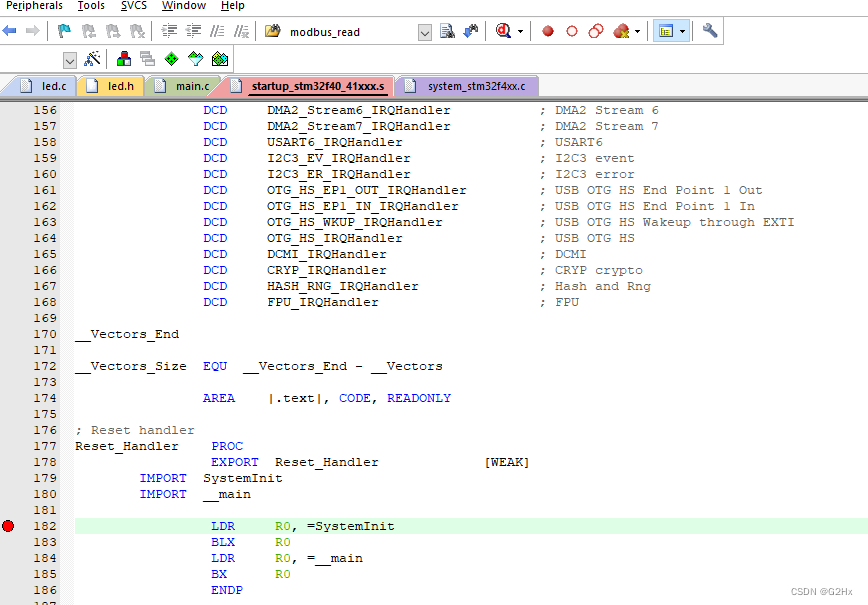Switch to the main.c tab
The height and width of the screenshot is (605, 868).
point(183,86)
